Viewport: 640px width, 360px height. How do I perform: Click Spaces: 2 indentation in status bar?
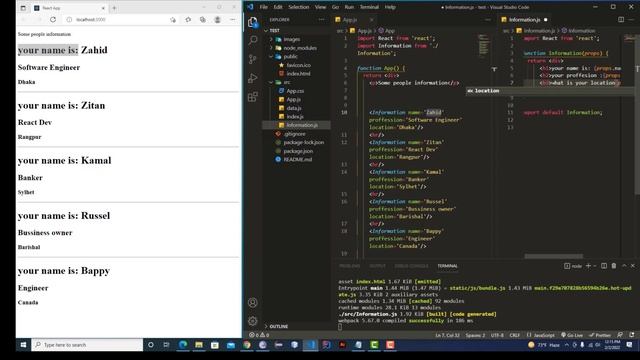(476, 335)
